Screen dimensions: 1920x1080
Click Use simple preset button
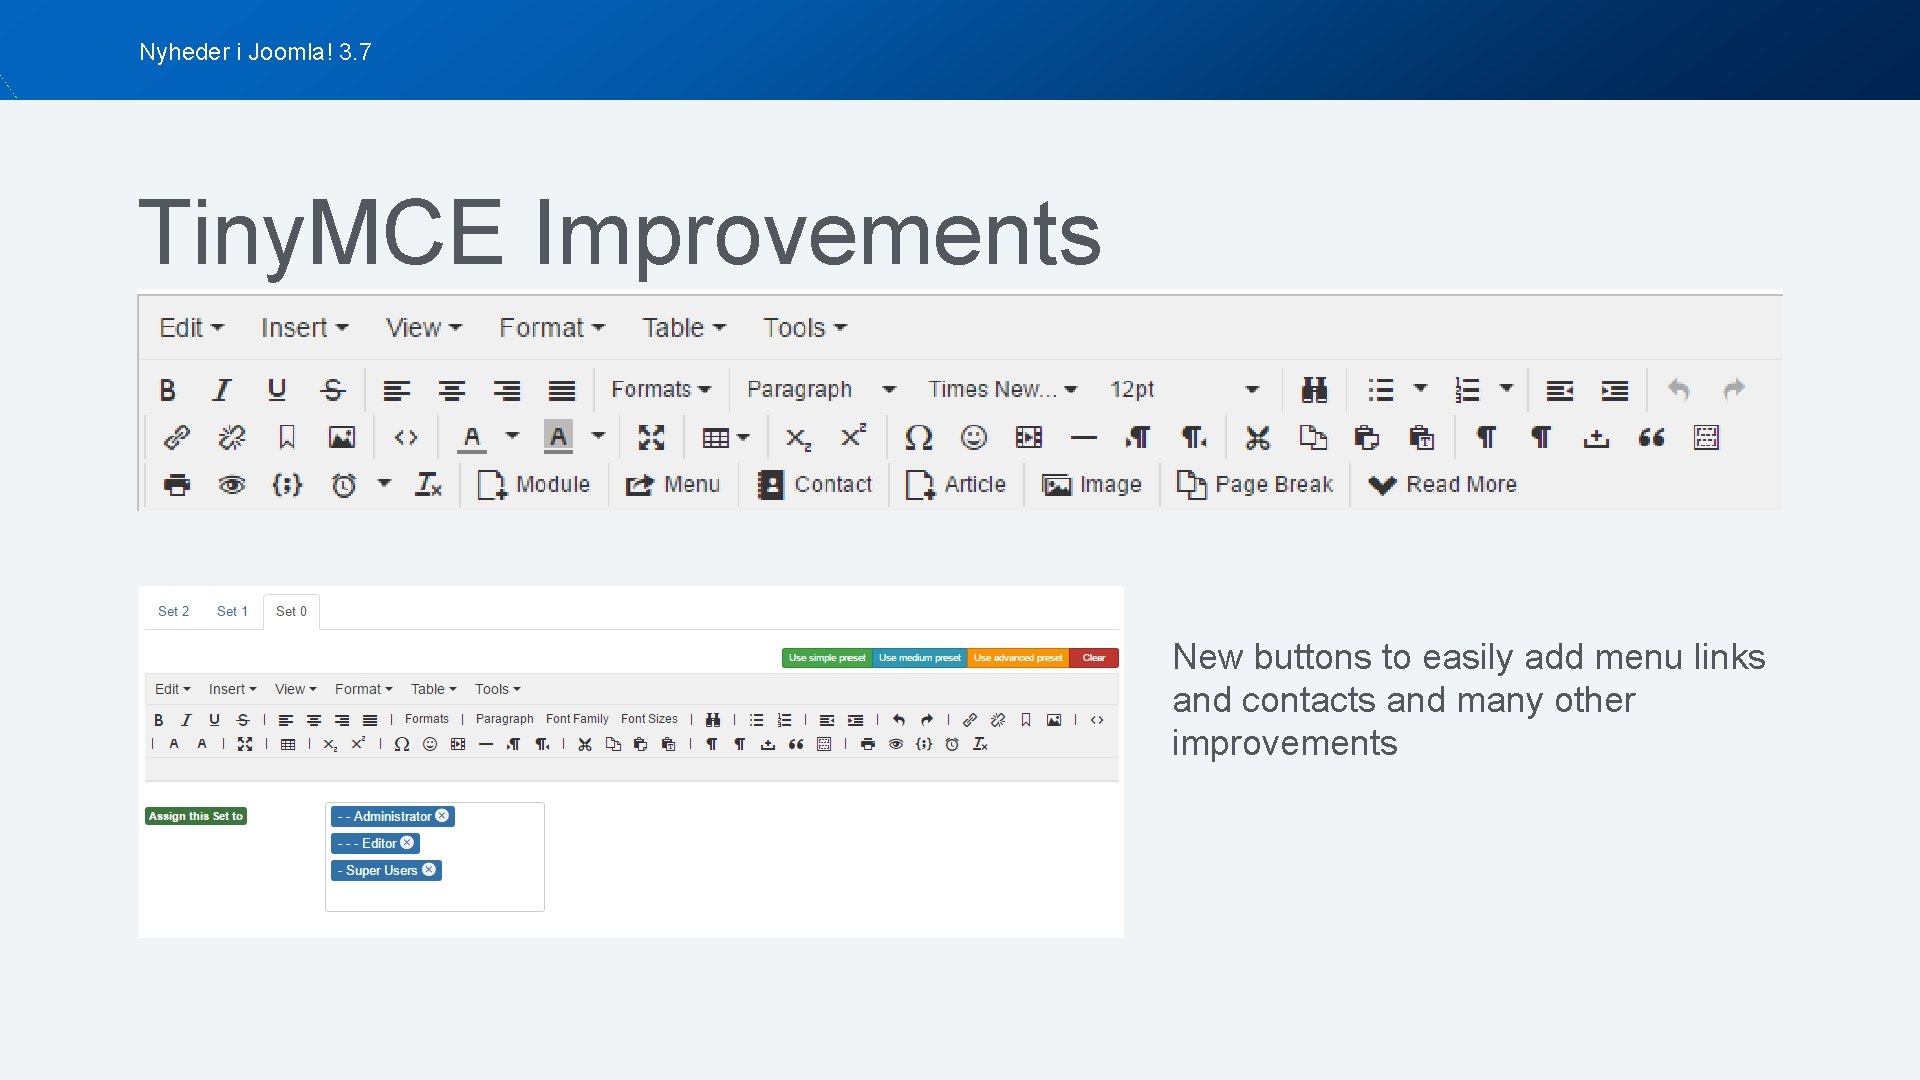pyautogui.click(x=827, y=658)
